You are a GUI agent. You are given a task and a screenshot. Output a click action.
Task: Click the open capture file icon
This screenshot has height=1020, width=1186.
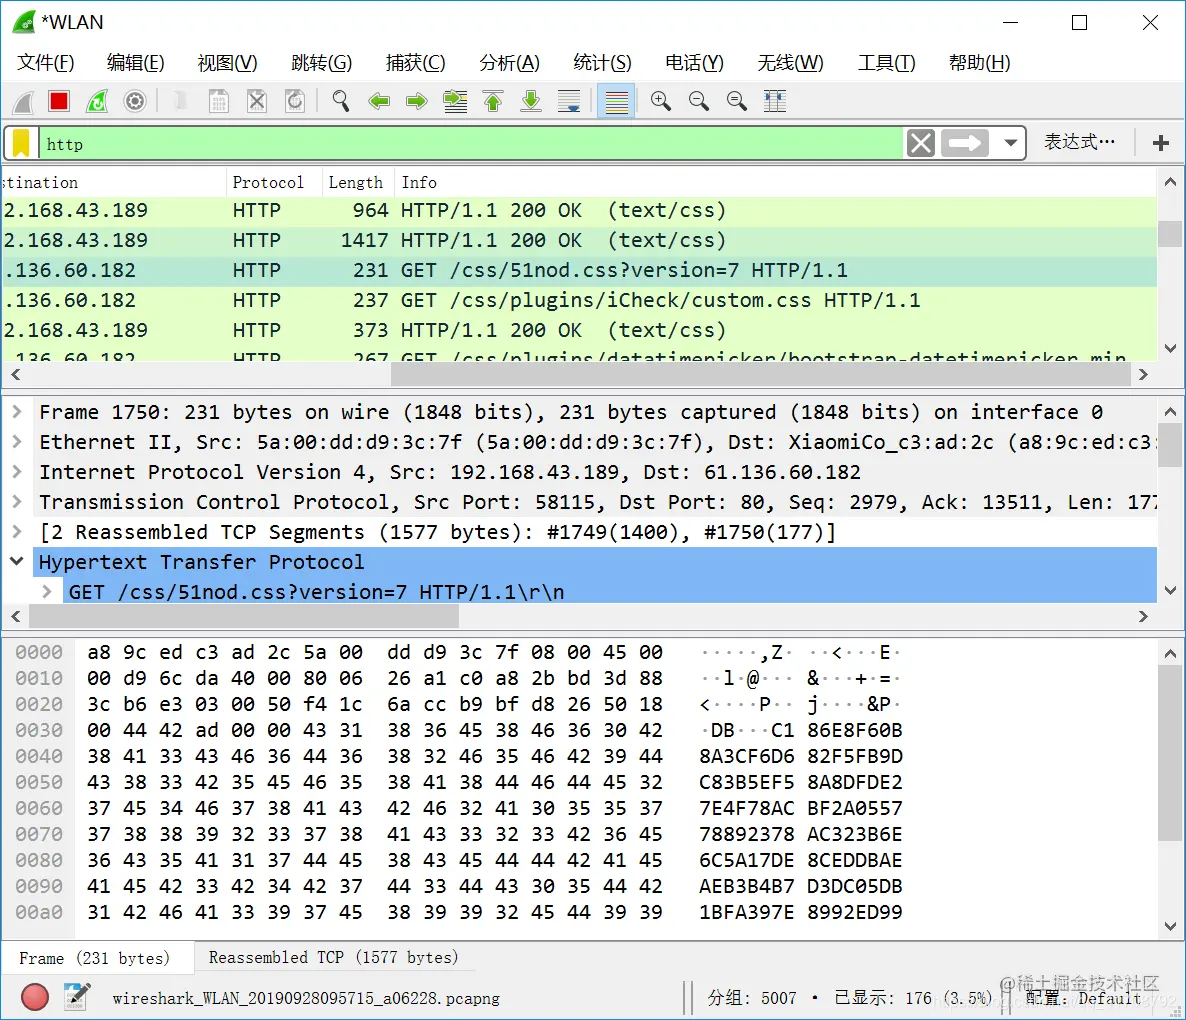(x=181, y=101)
